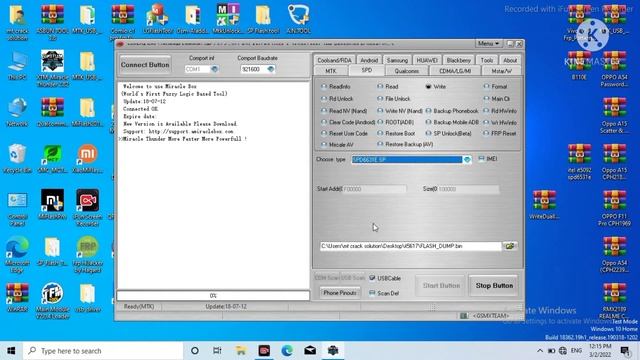The height and width of the screenshot is (360, 640).
Task: Open the Network desktop icon
Action: pos(17,112)
